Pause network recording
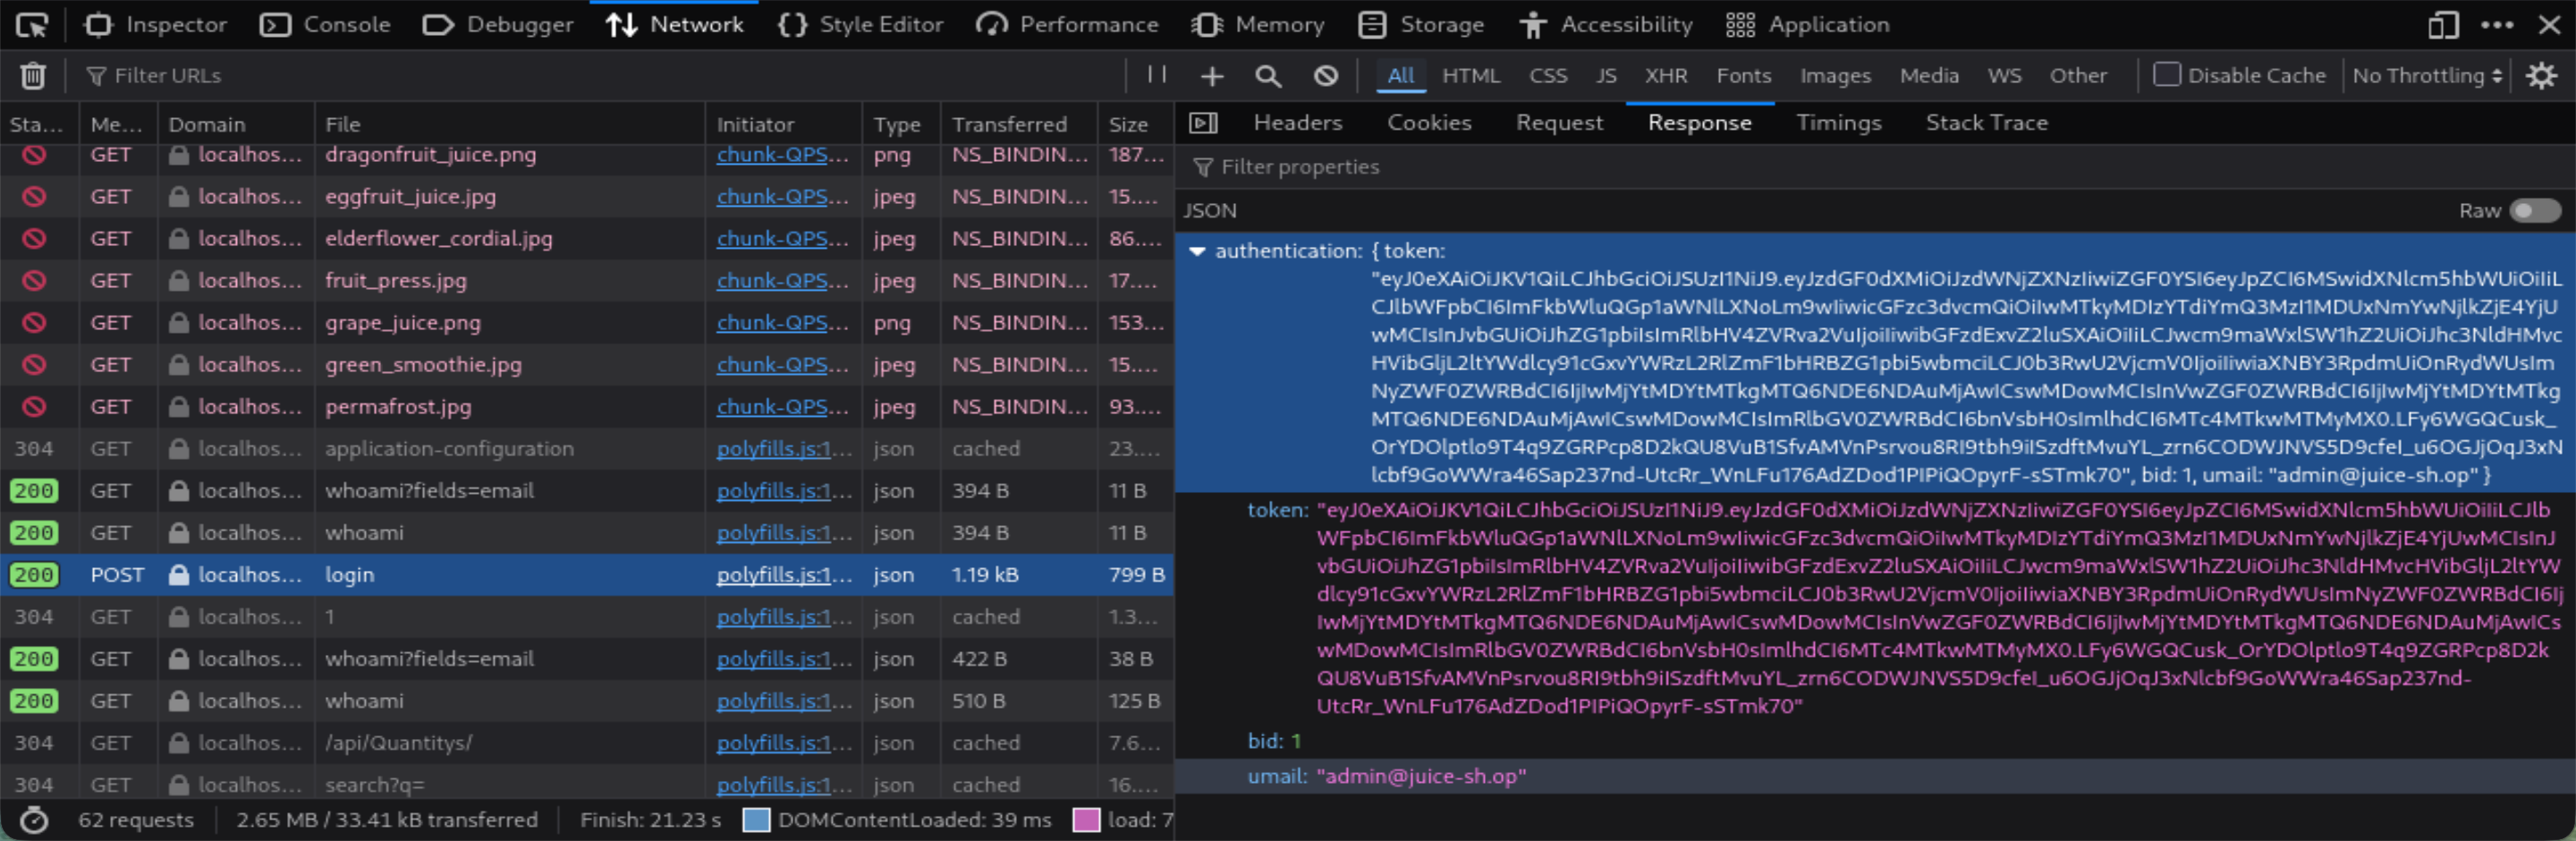This screenshot has height=841, width=2576. click(x=1157, y=75)
